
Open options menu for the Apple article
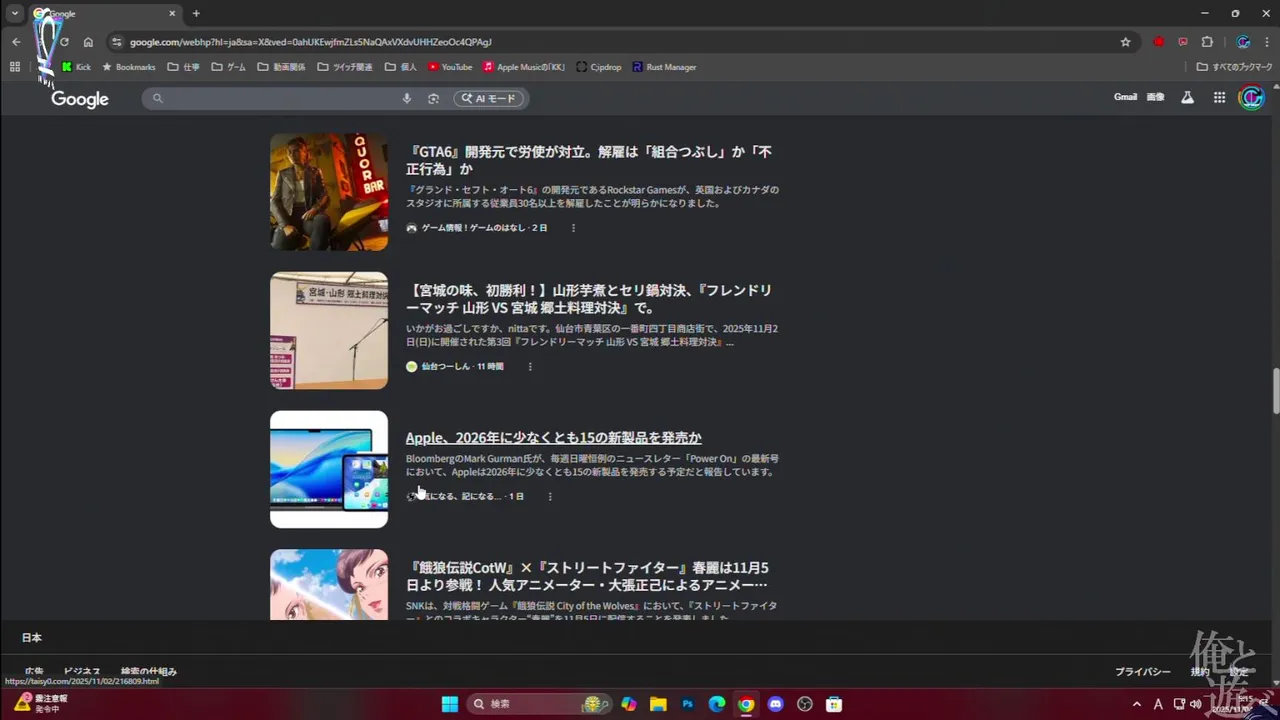549,496
